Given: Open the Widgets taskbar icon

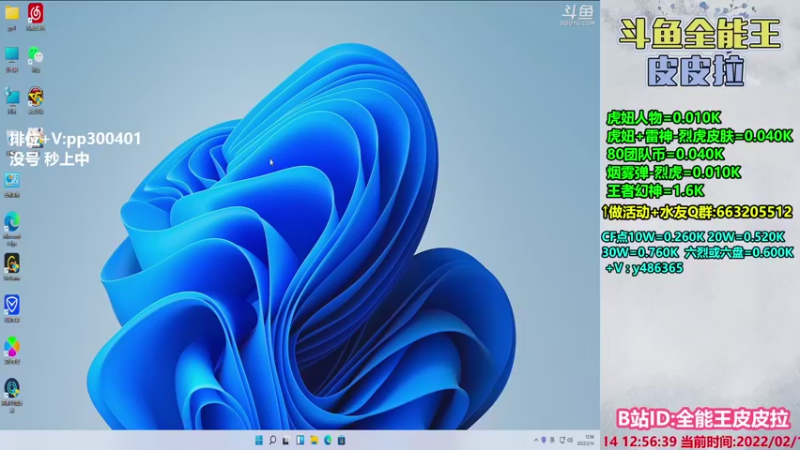Looking at the screenshot, I should [x=300, y=440].
